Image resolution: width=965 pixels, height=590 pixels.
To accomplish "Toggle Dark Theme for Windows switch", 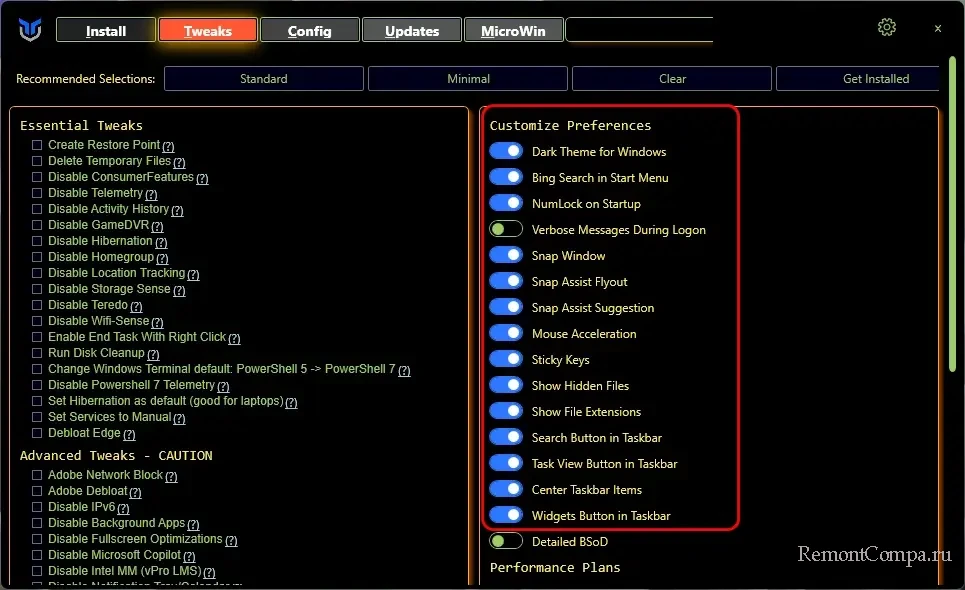I will coord(506,151).
